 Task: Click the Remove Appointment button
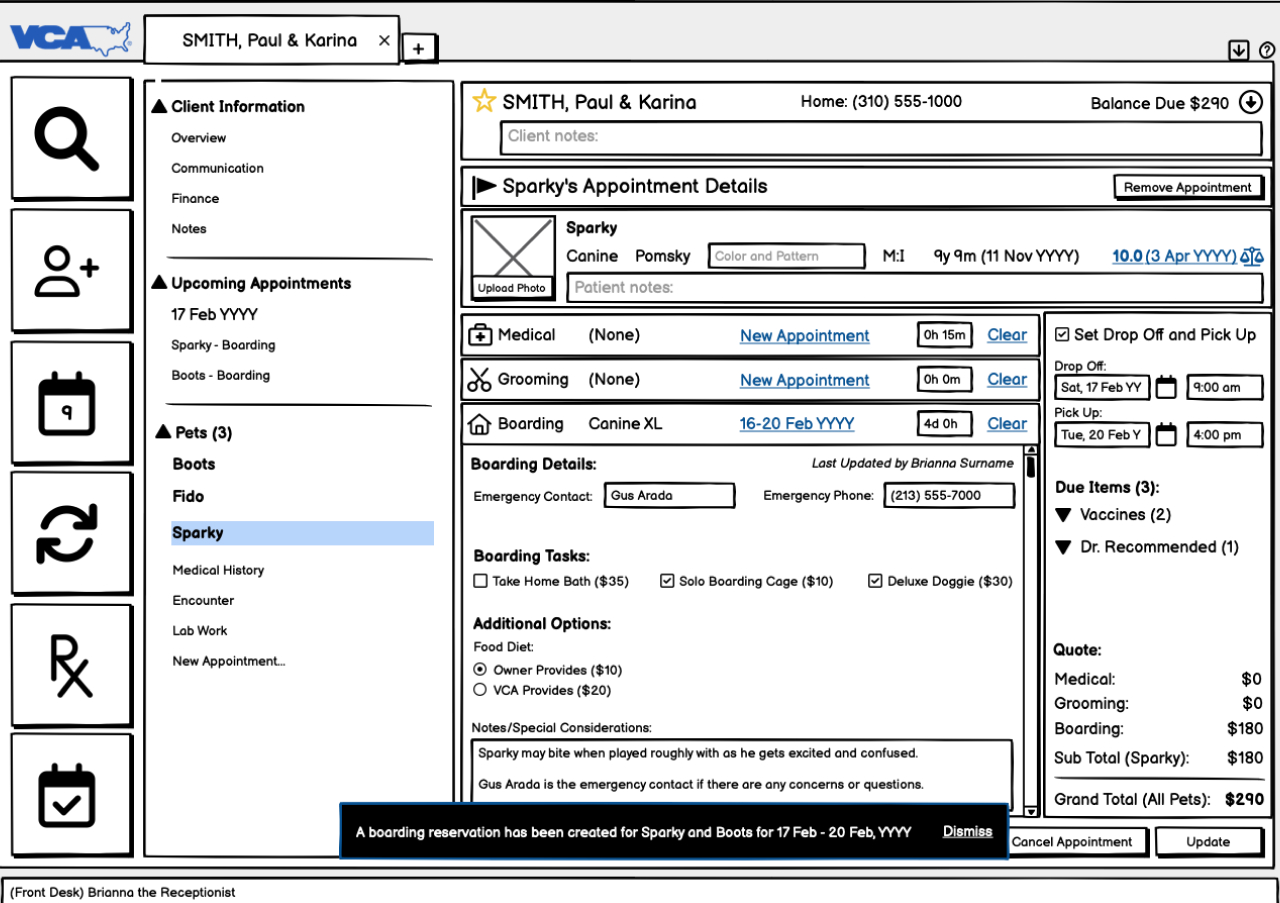pyautogui.click(x=1187, y=187)
